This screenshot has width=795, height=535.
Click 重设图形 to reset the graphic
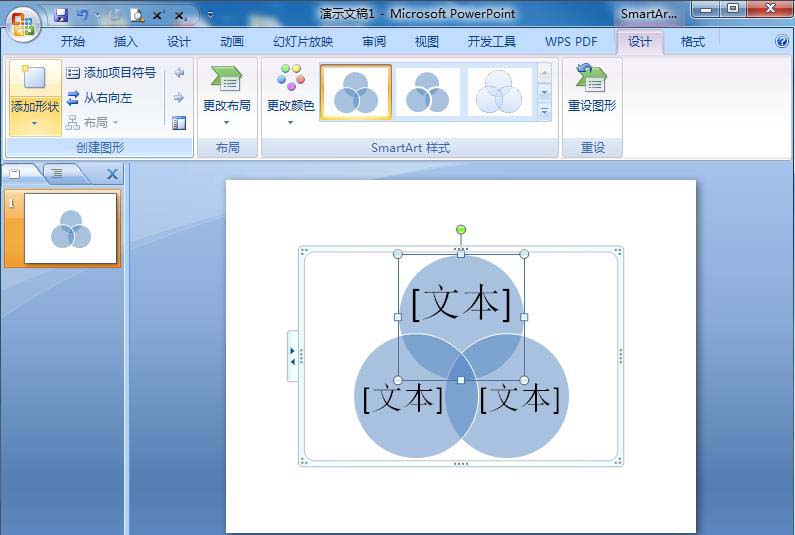592,89
